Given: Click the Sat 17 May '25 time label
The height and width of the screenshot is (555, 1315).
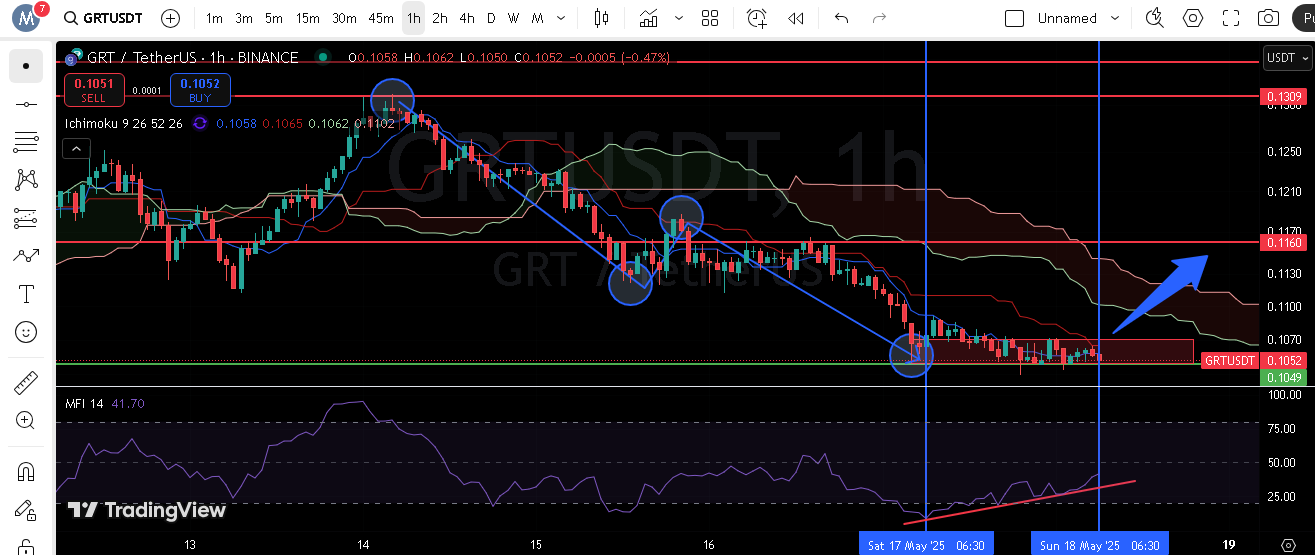Looking at the screenshot, I should [x=927, y=545].
